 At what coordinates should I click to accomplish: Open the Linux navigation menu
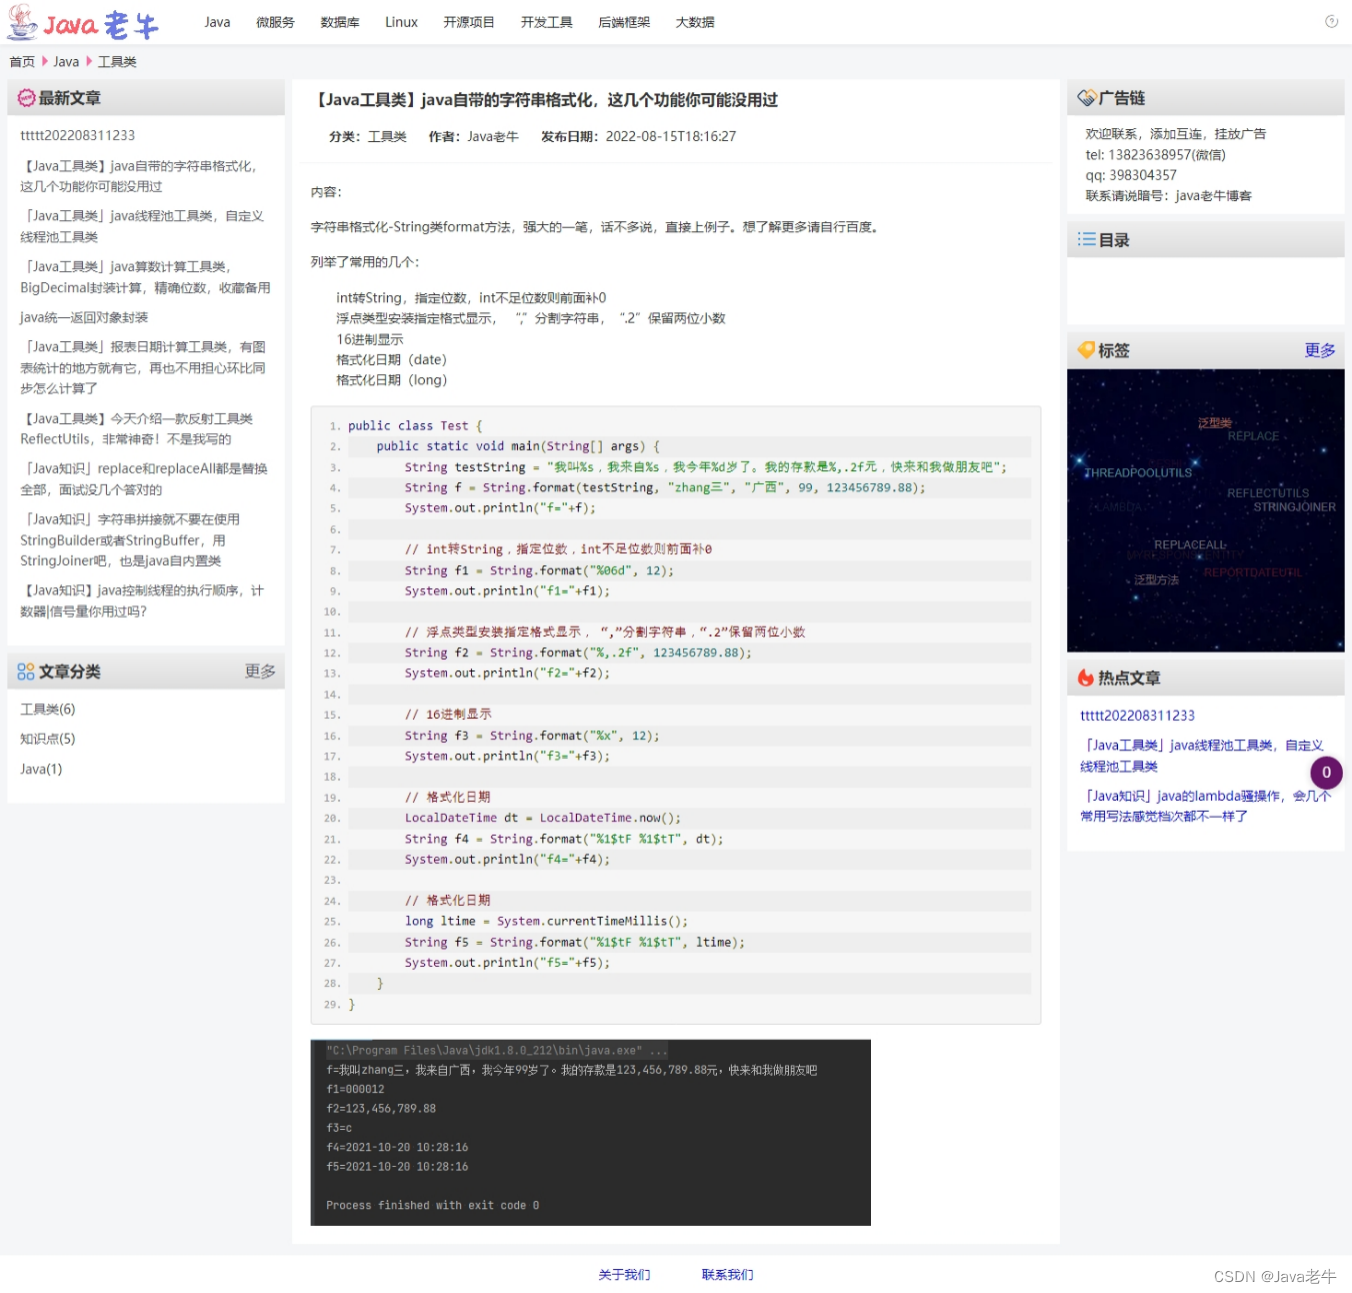[x=400, y=21]
